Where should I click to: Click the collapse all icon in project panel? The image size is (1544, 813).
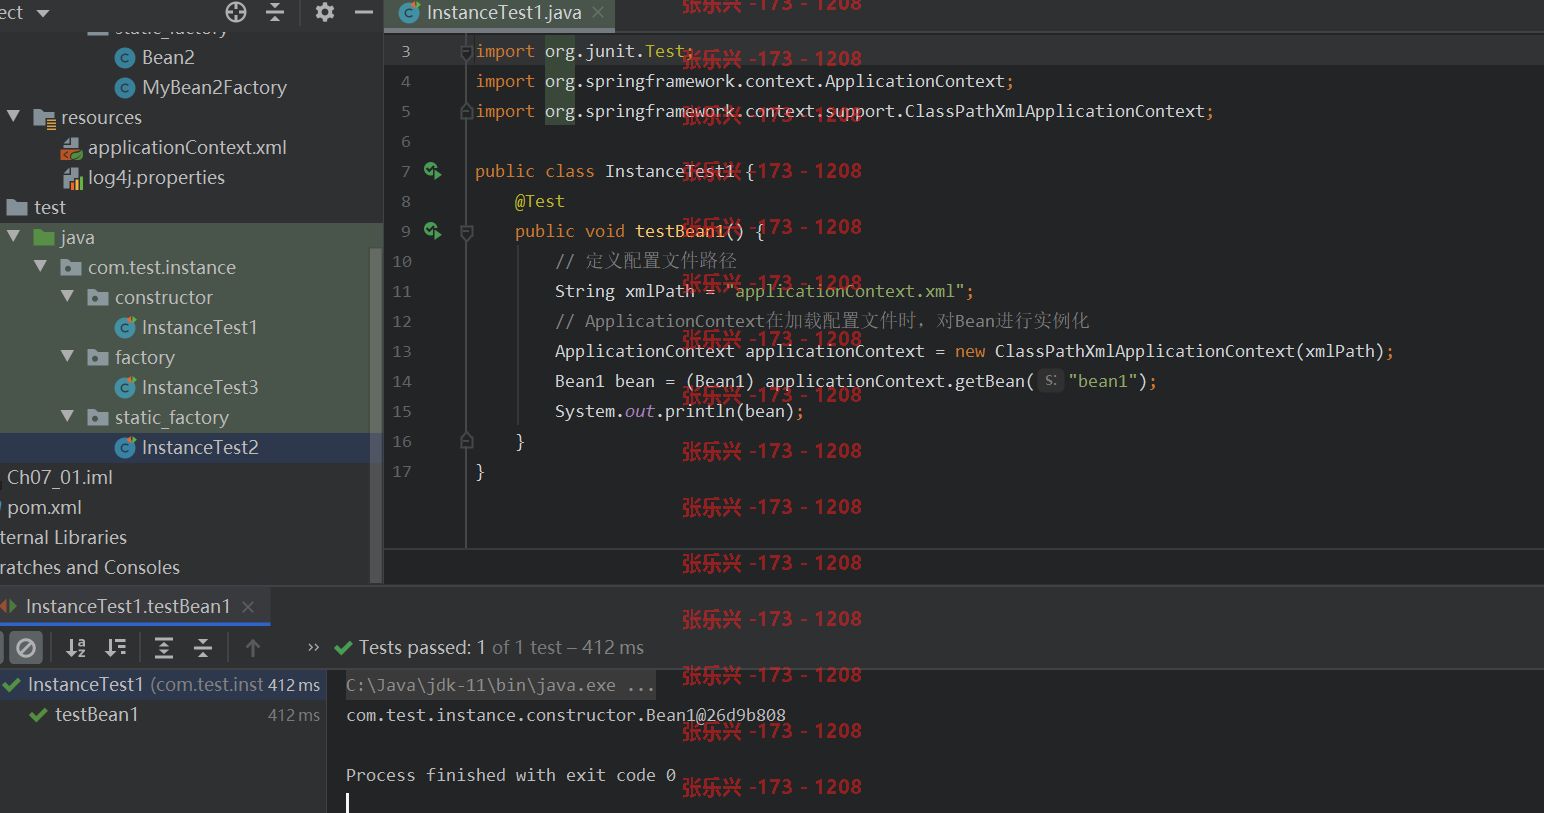click(275, 12)
